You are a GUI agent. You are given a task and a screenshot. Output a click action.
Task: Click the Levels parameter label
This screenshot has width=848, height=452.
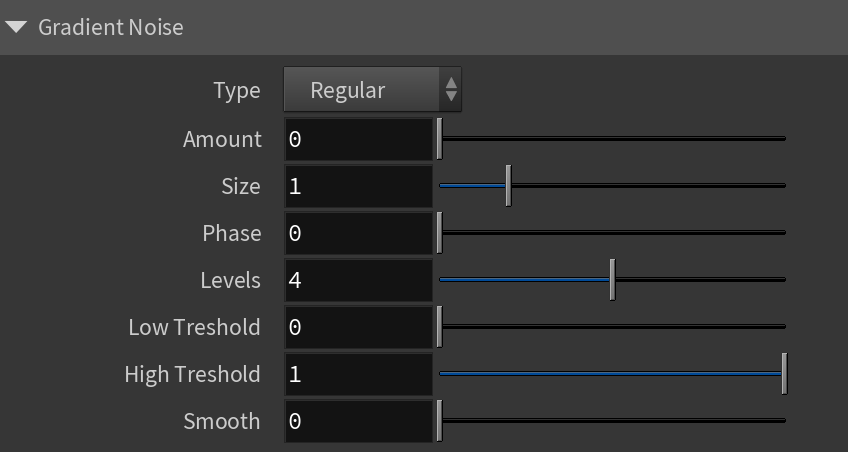[230, 281]
